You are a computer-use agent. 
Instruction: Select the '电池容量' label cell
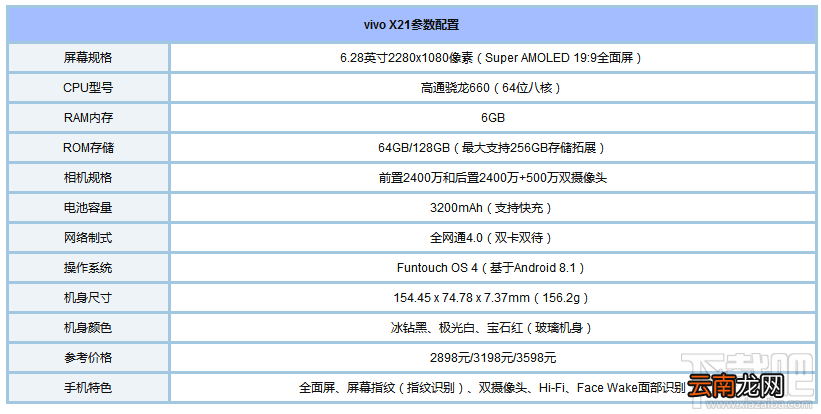click(88, 208)
